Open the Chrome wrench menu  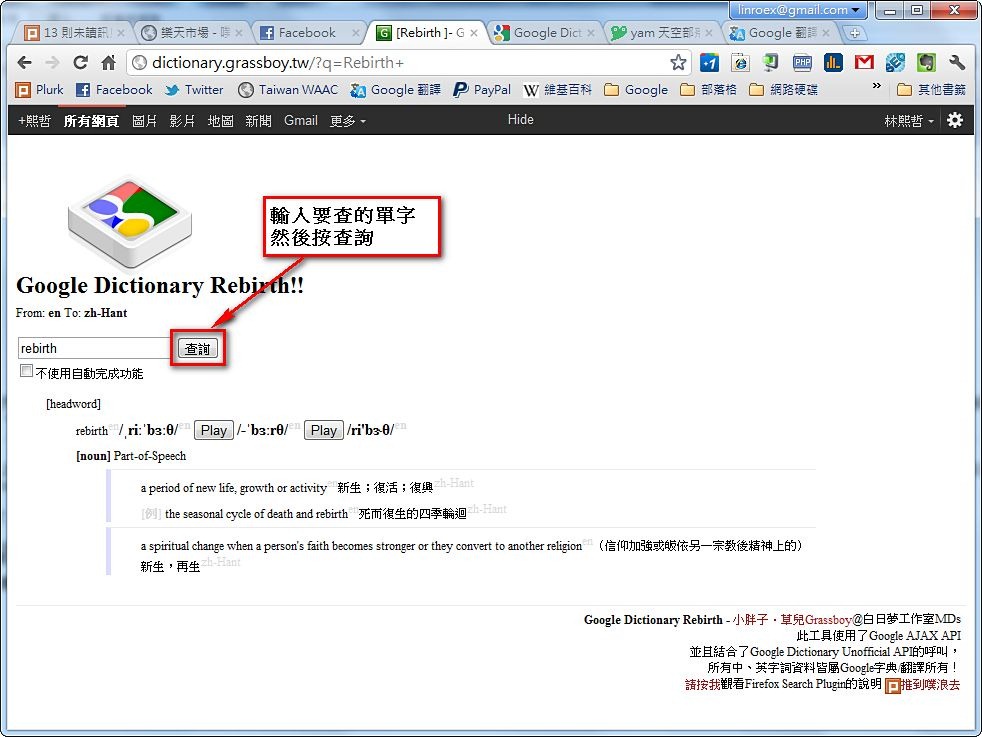[957, 63]
